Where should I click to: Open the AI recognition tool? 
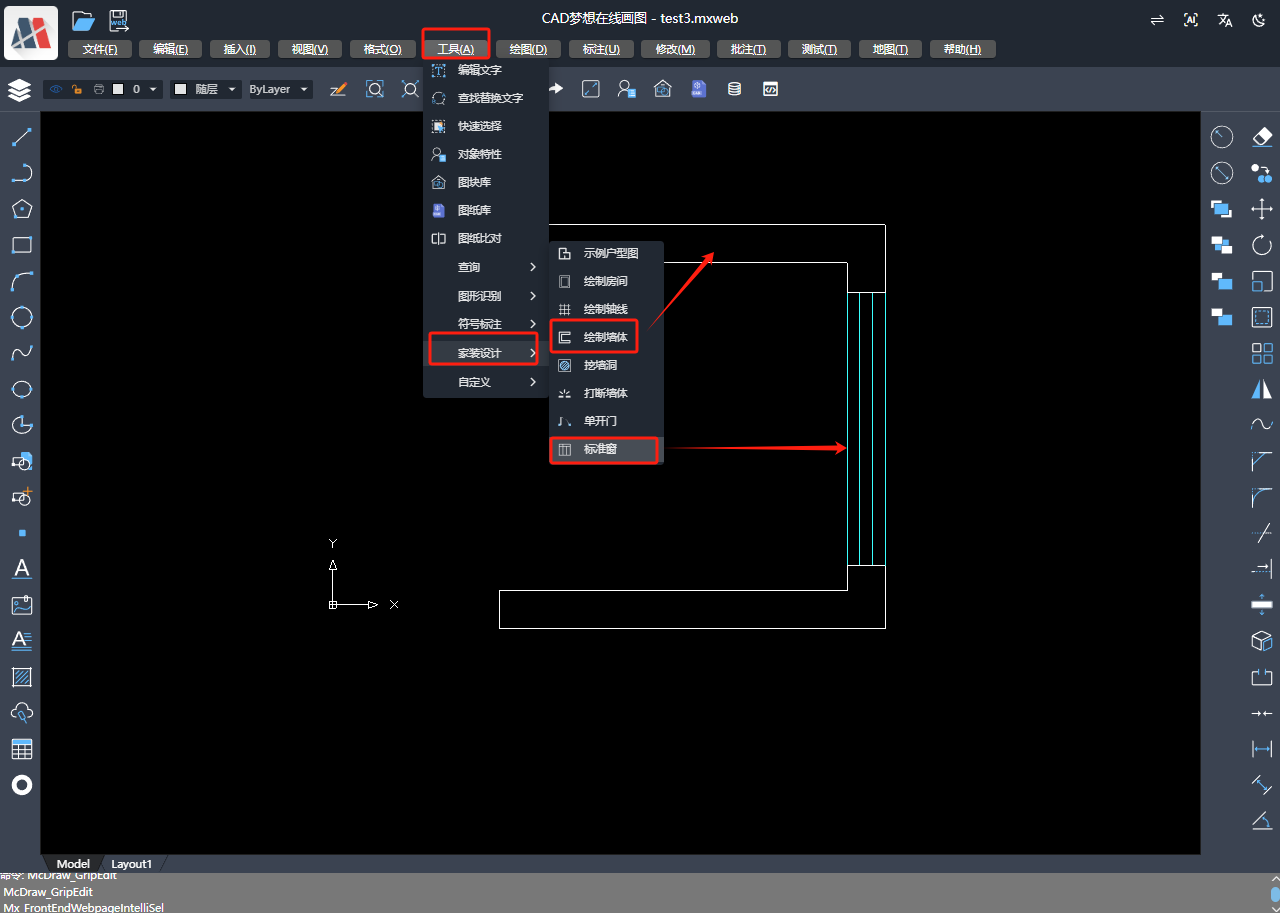(x=1190, y=20)
